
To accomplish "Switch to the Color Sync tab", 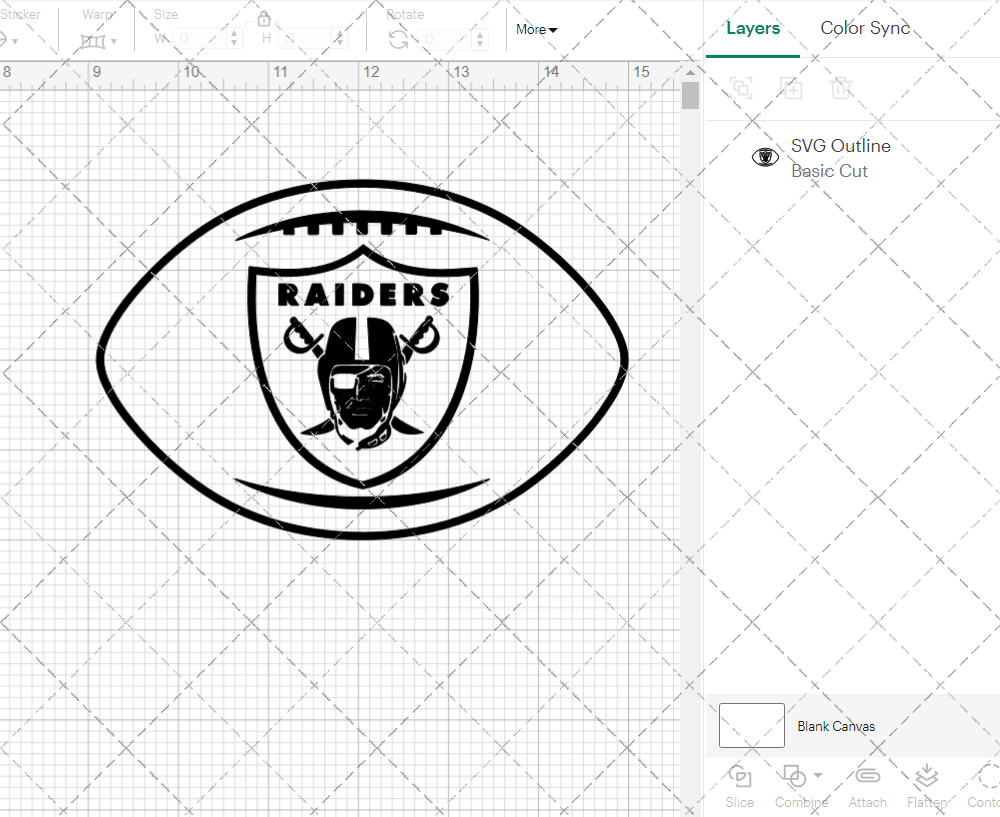I will click(865, 28).
